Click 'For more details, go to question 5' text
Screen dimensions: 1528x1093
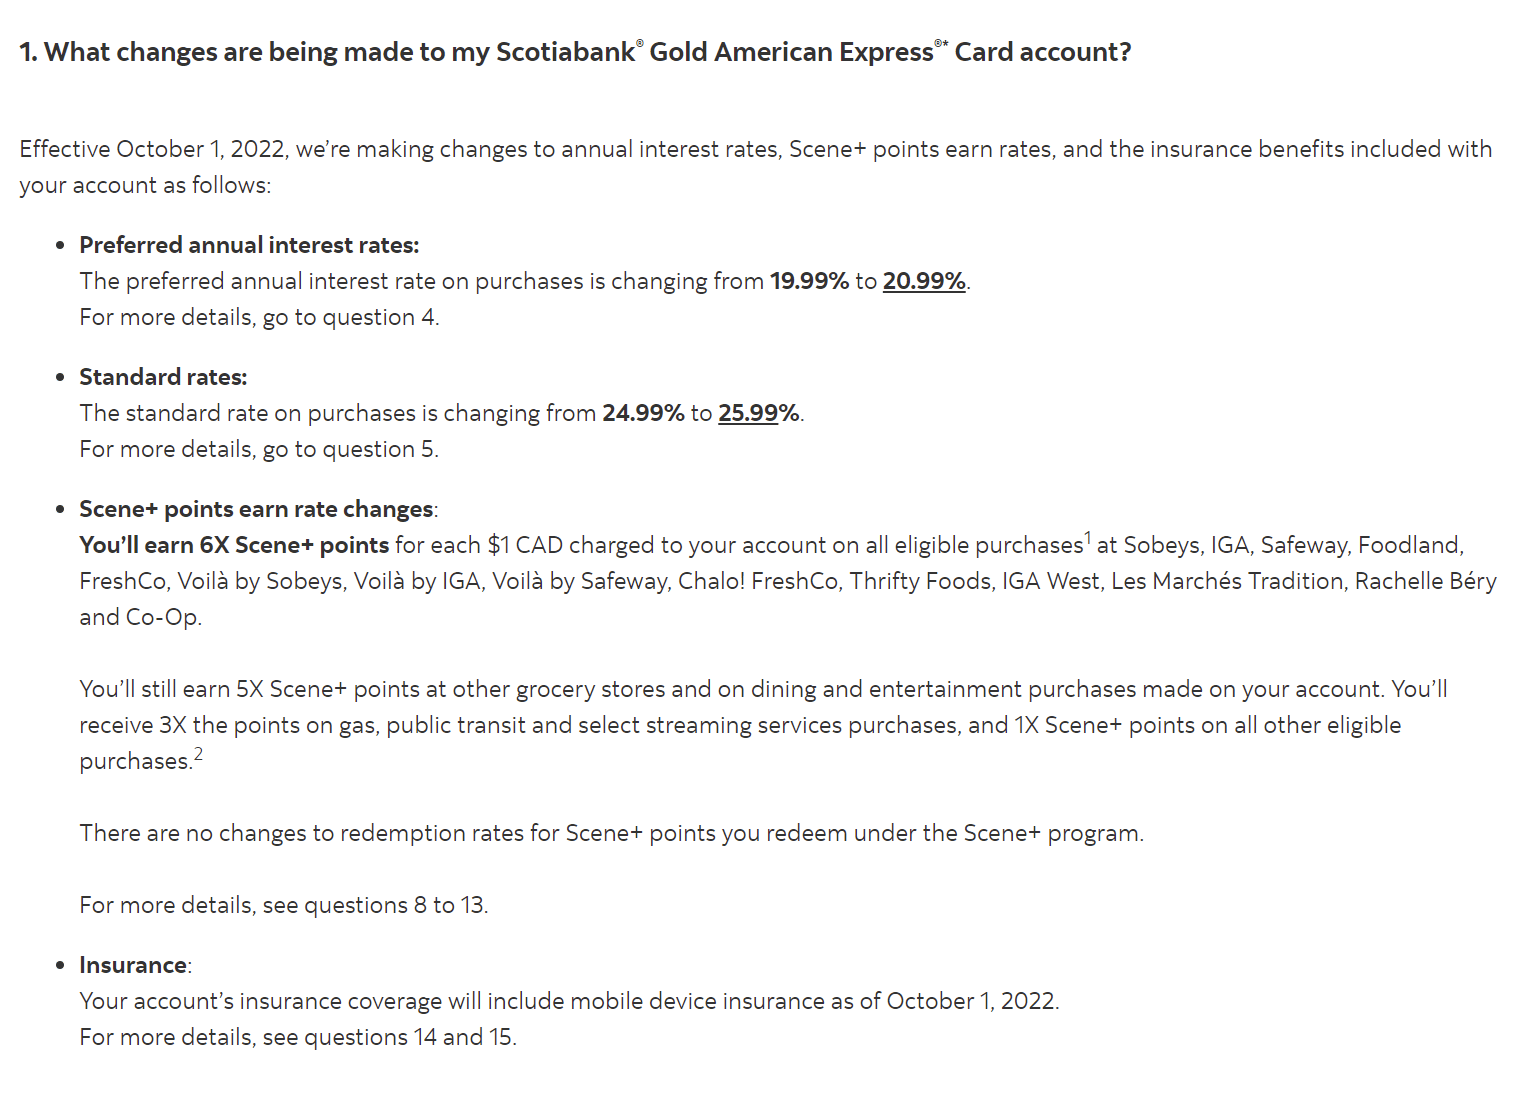[x=259, y=449]
